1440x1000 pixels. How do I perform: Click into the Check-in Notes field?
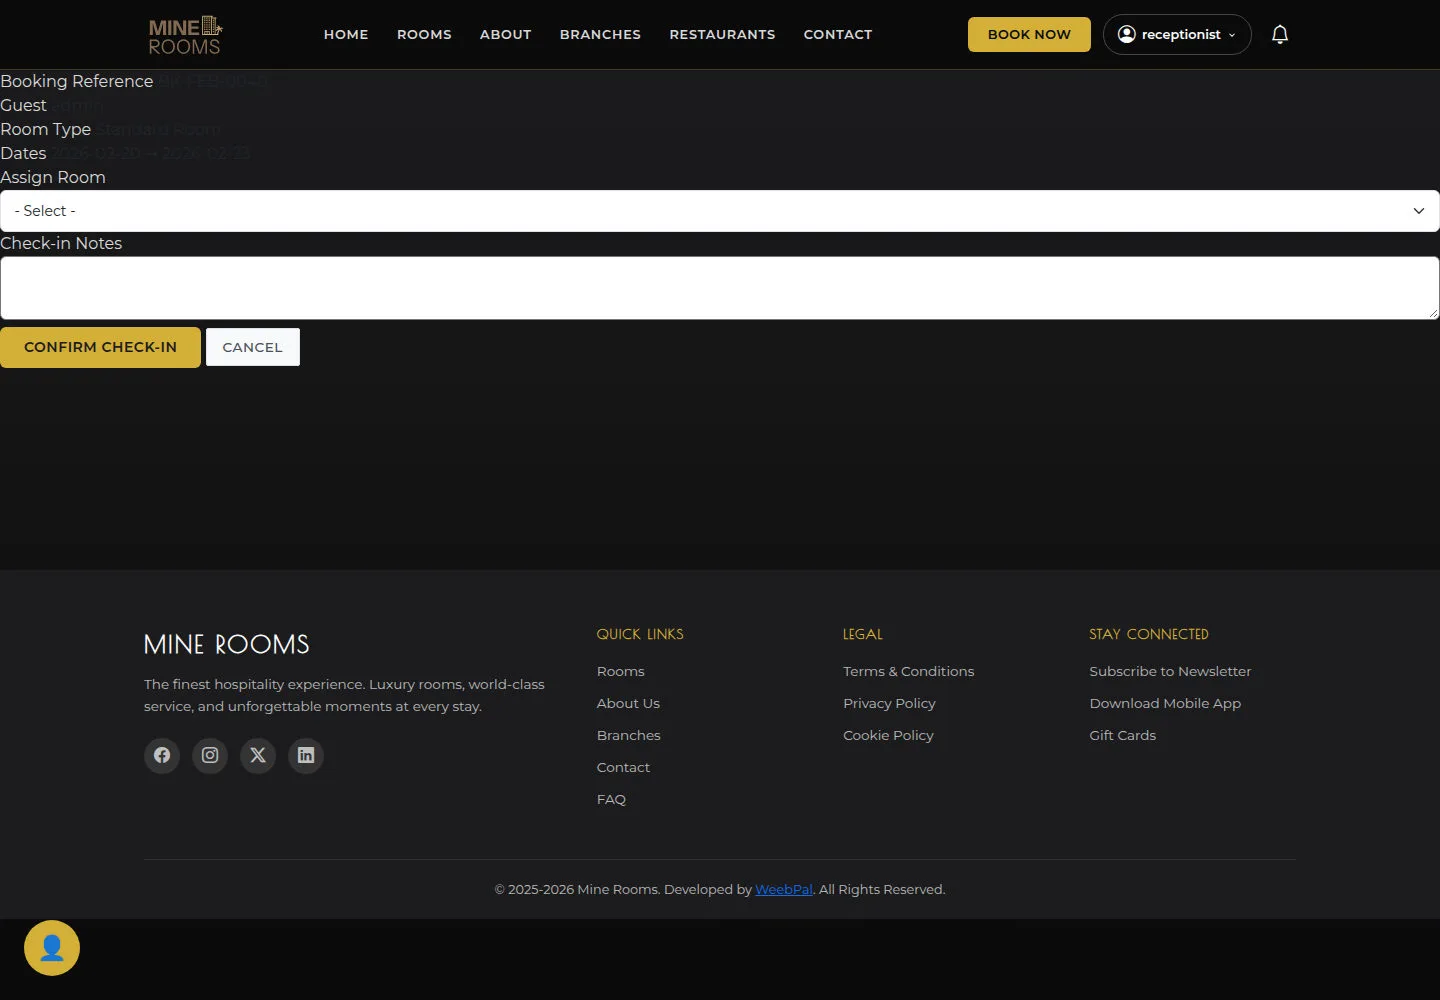[720, 288]
